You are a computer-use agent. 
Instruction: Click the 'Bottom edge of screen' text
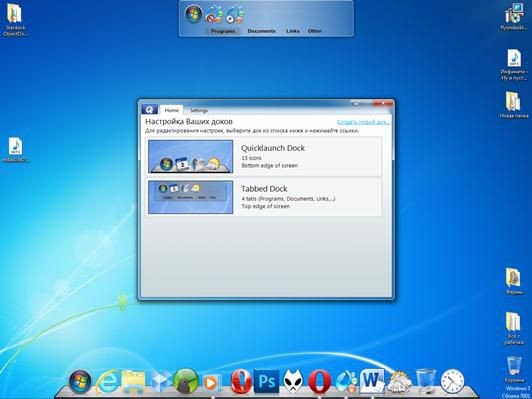[x=270, y=166]
